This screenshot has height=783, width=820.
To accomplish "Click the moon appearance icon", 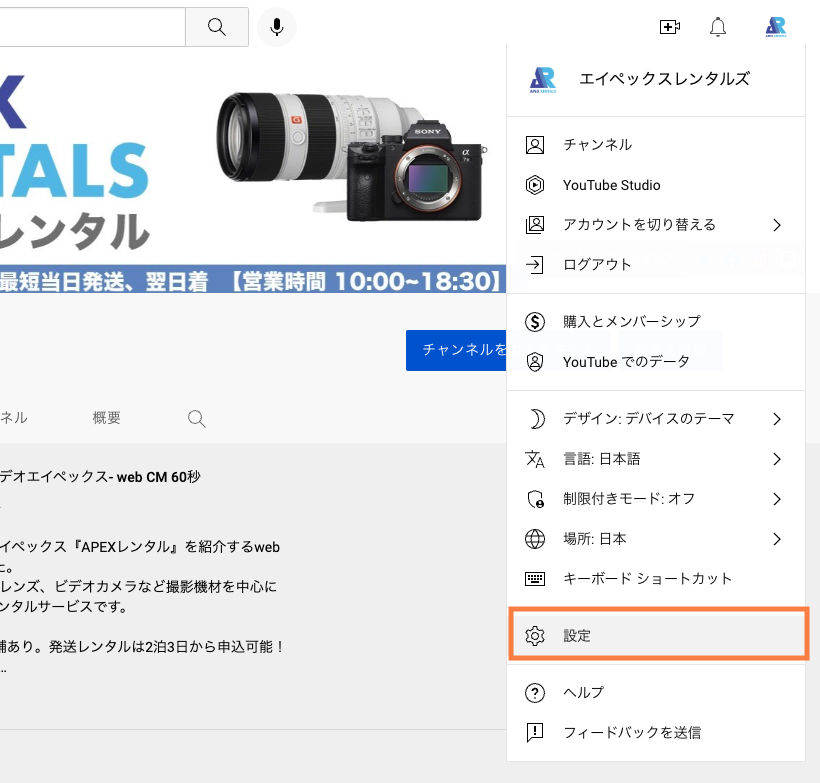I will coord(536,419).
